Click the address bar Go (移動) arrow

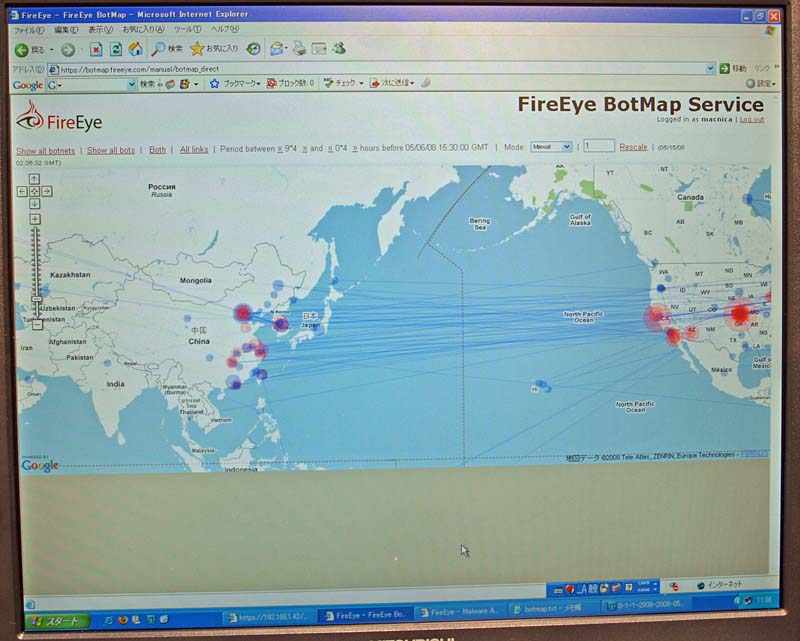pyautogui.click(x=724, y=68)
